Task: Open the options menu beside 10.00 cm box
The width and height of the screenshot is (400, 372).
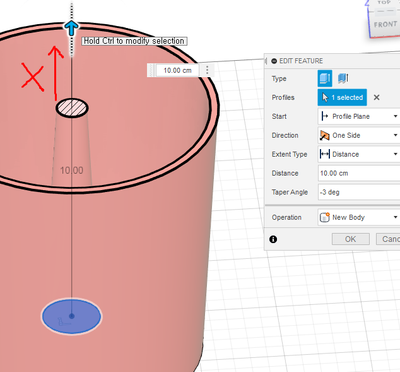Action: coord(207,70)
